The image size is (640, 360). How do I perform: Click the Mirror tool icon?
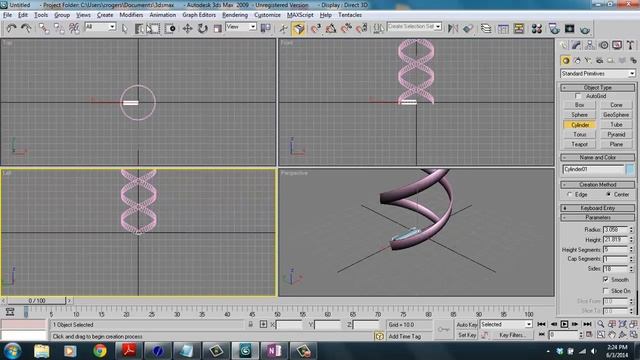tap(453, 28)
